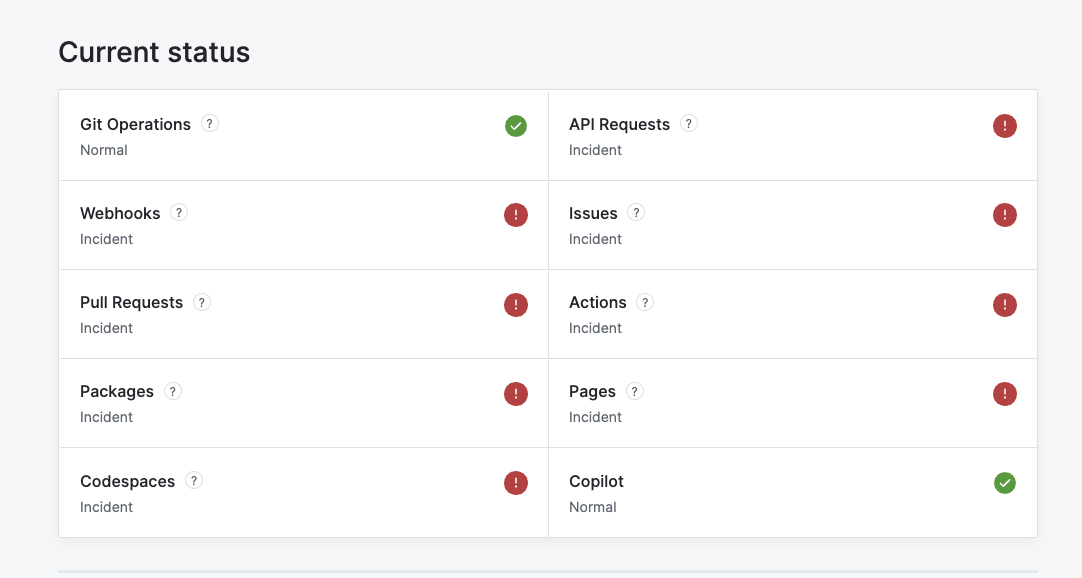1082x578 pixels.
Task: Open the Issues help tooltip
Action: pyautogui.click(x=637, y=213)
